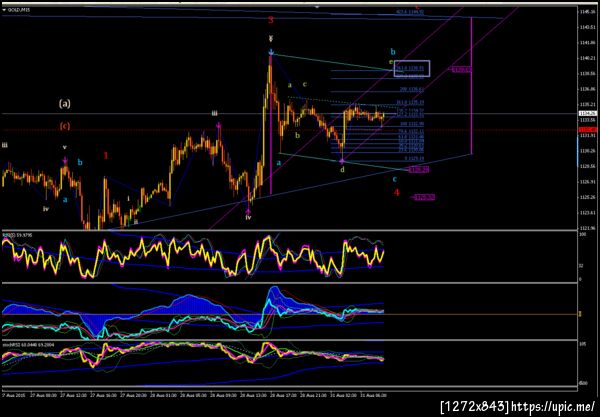Select the 1140.21 price axis value
This screenshot has height=417, width=600.
[x=586, y=58]
